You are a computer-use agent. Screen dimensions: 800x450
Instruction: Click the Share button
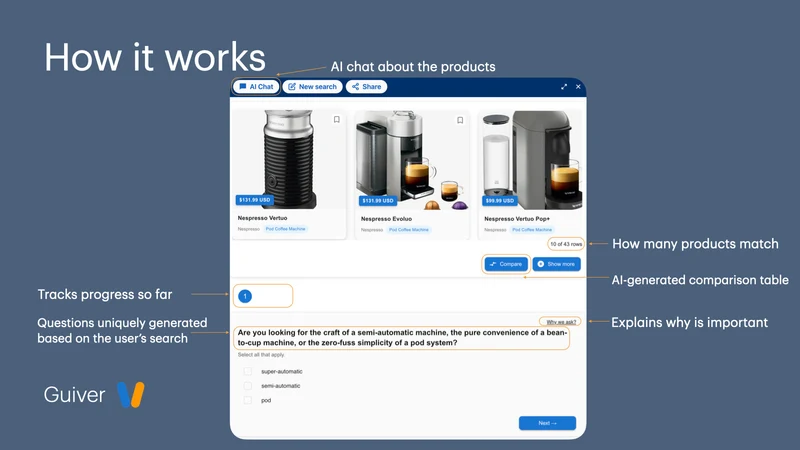point(366,87)
